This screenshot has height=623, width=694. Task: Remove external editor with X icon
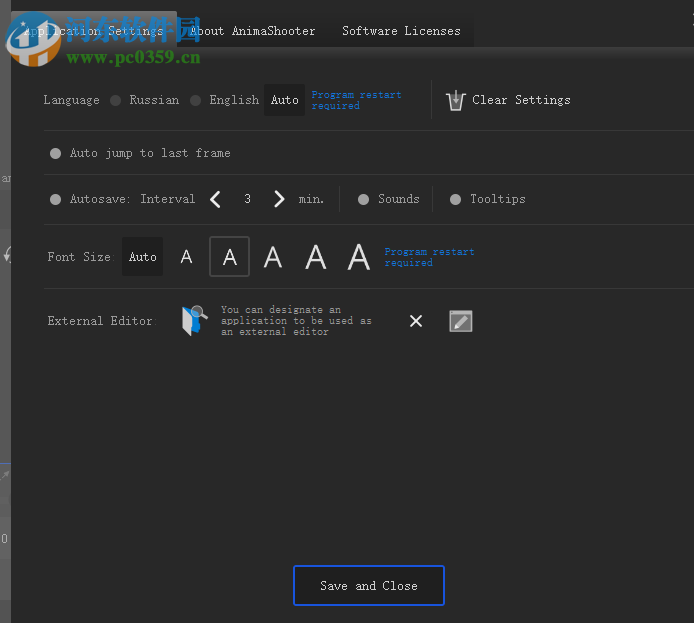(416, 321)
